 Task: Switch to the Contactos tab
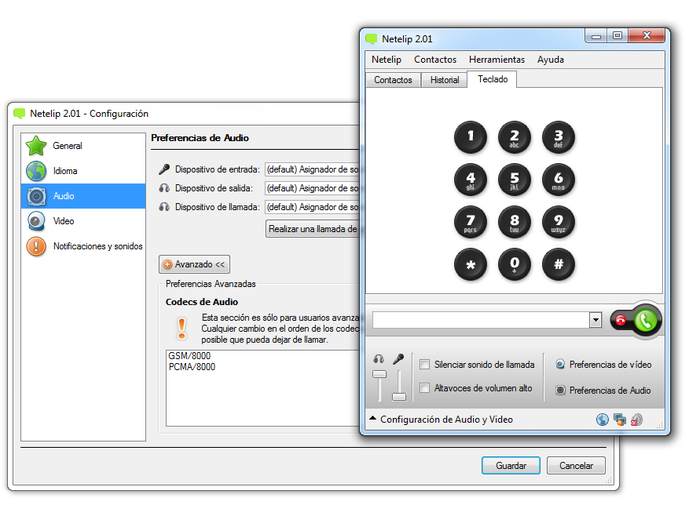(x=393, y=80)
